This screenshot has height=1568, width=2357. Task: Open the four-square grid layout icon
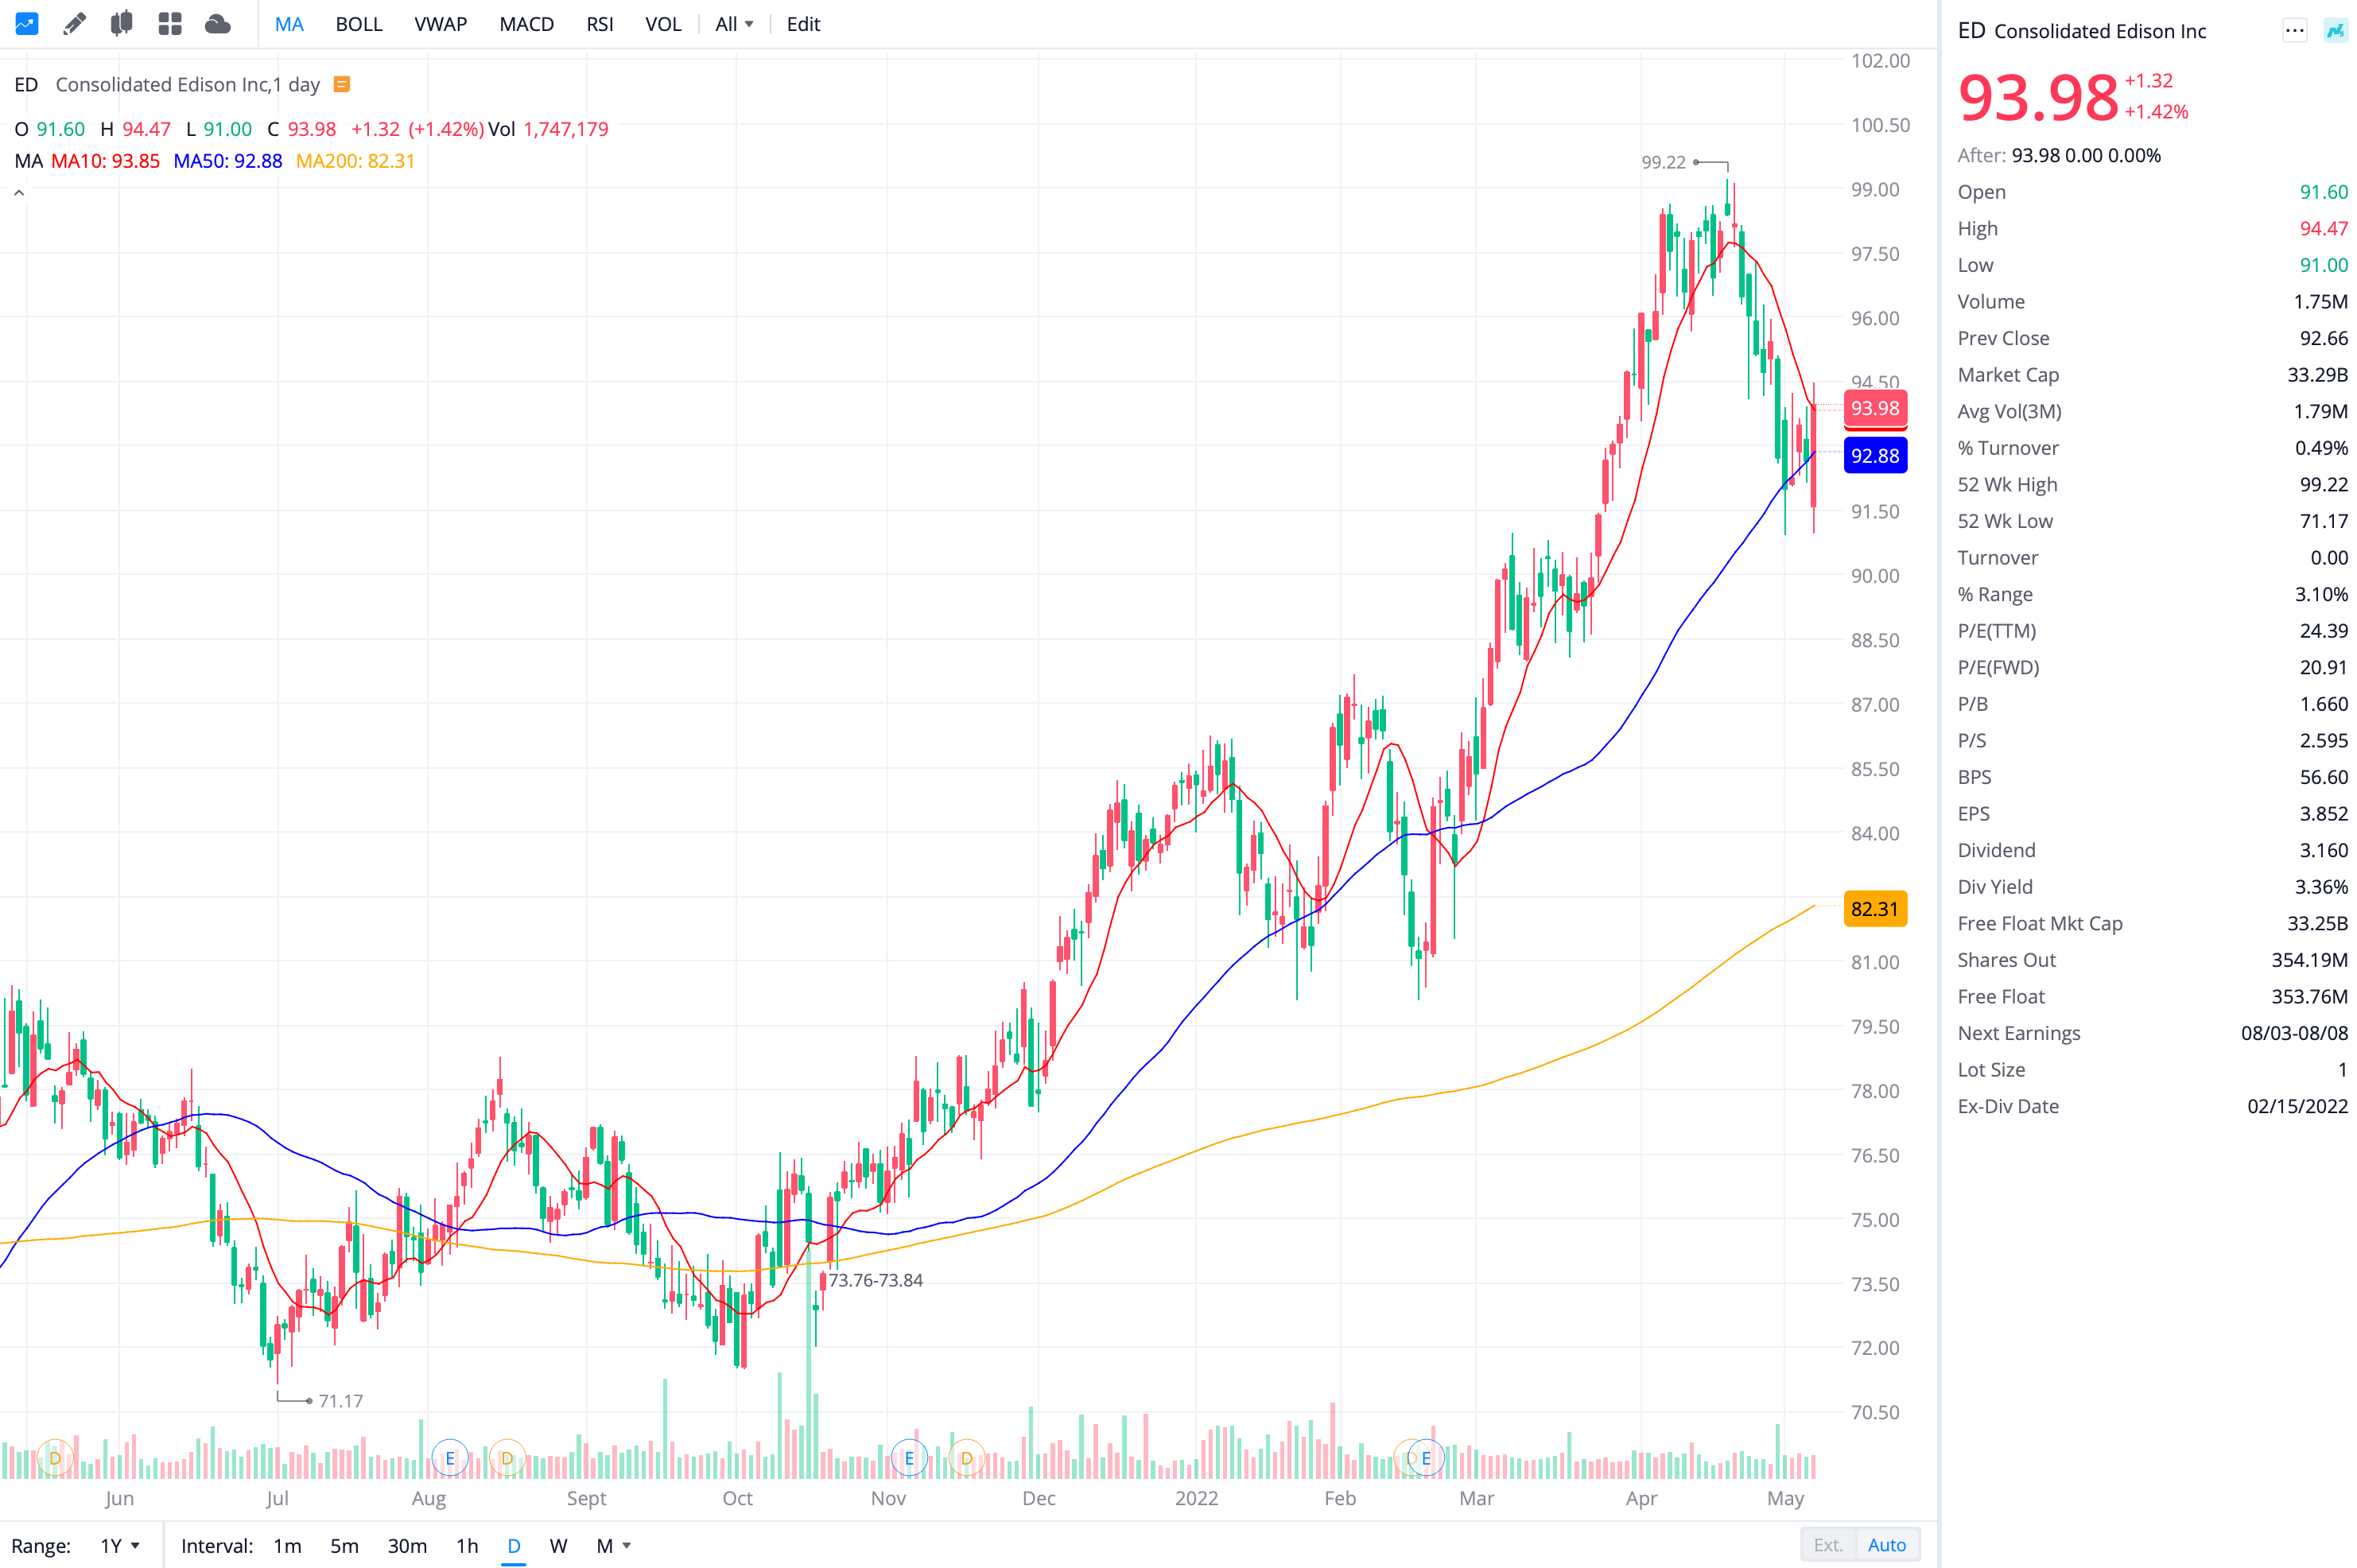click(169, 24)
